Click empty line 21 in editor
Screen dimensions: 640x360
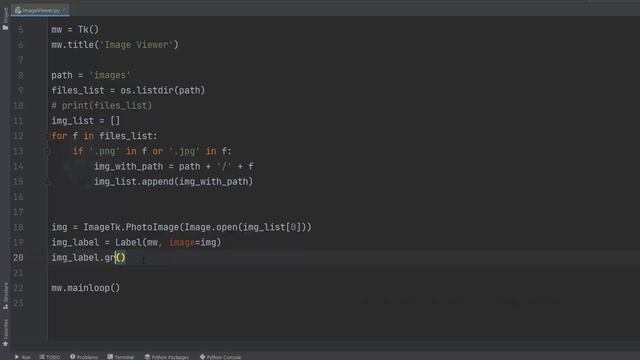(343, 273)
